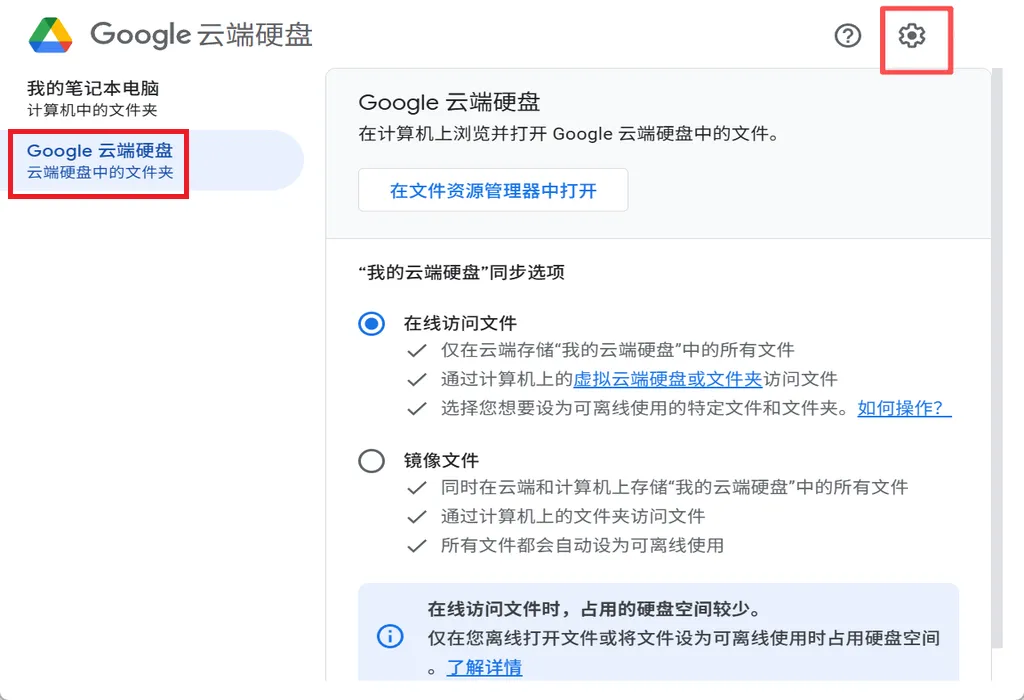Viewport: 1024px width, 700px height.
Task: Select the 在线访问文件 radio option
Action: click(371, 324)
